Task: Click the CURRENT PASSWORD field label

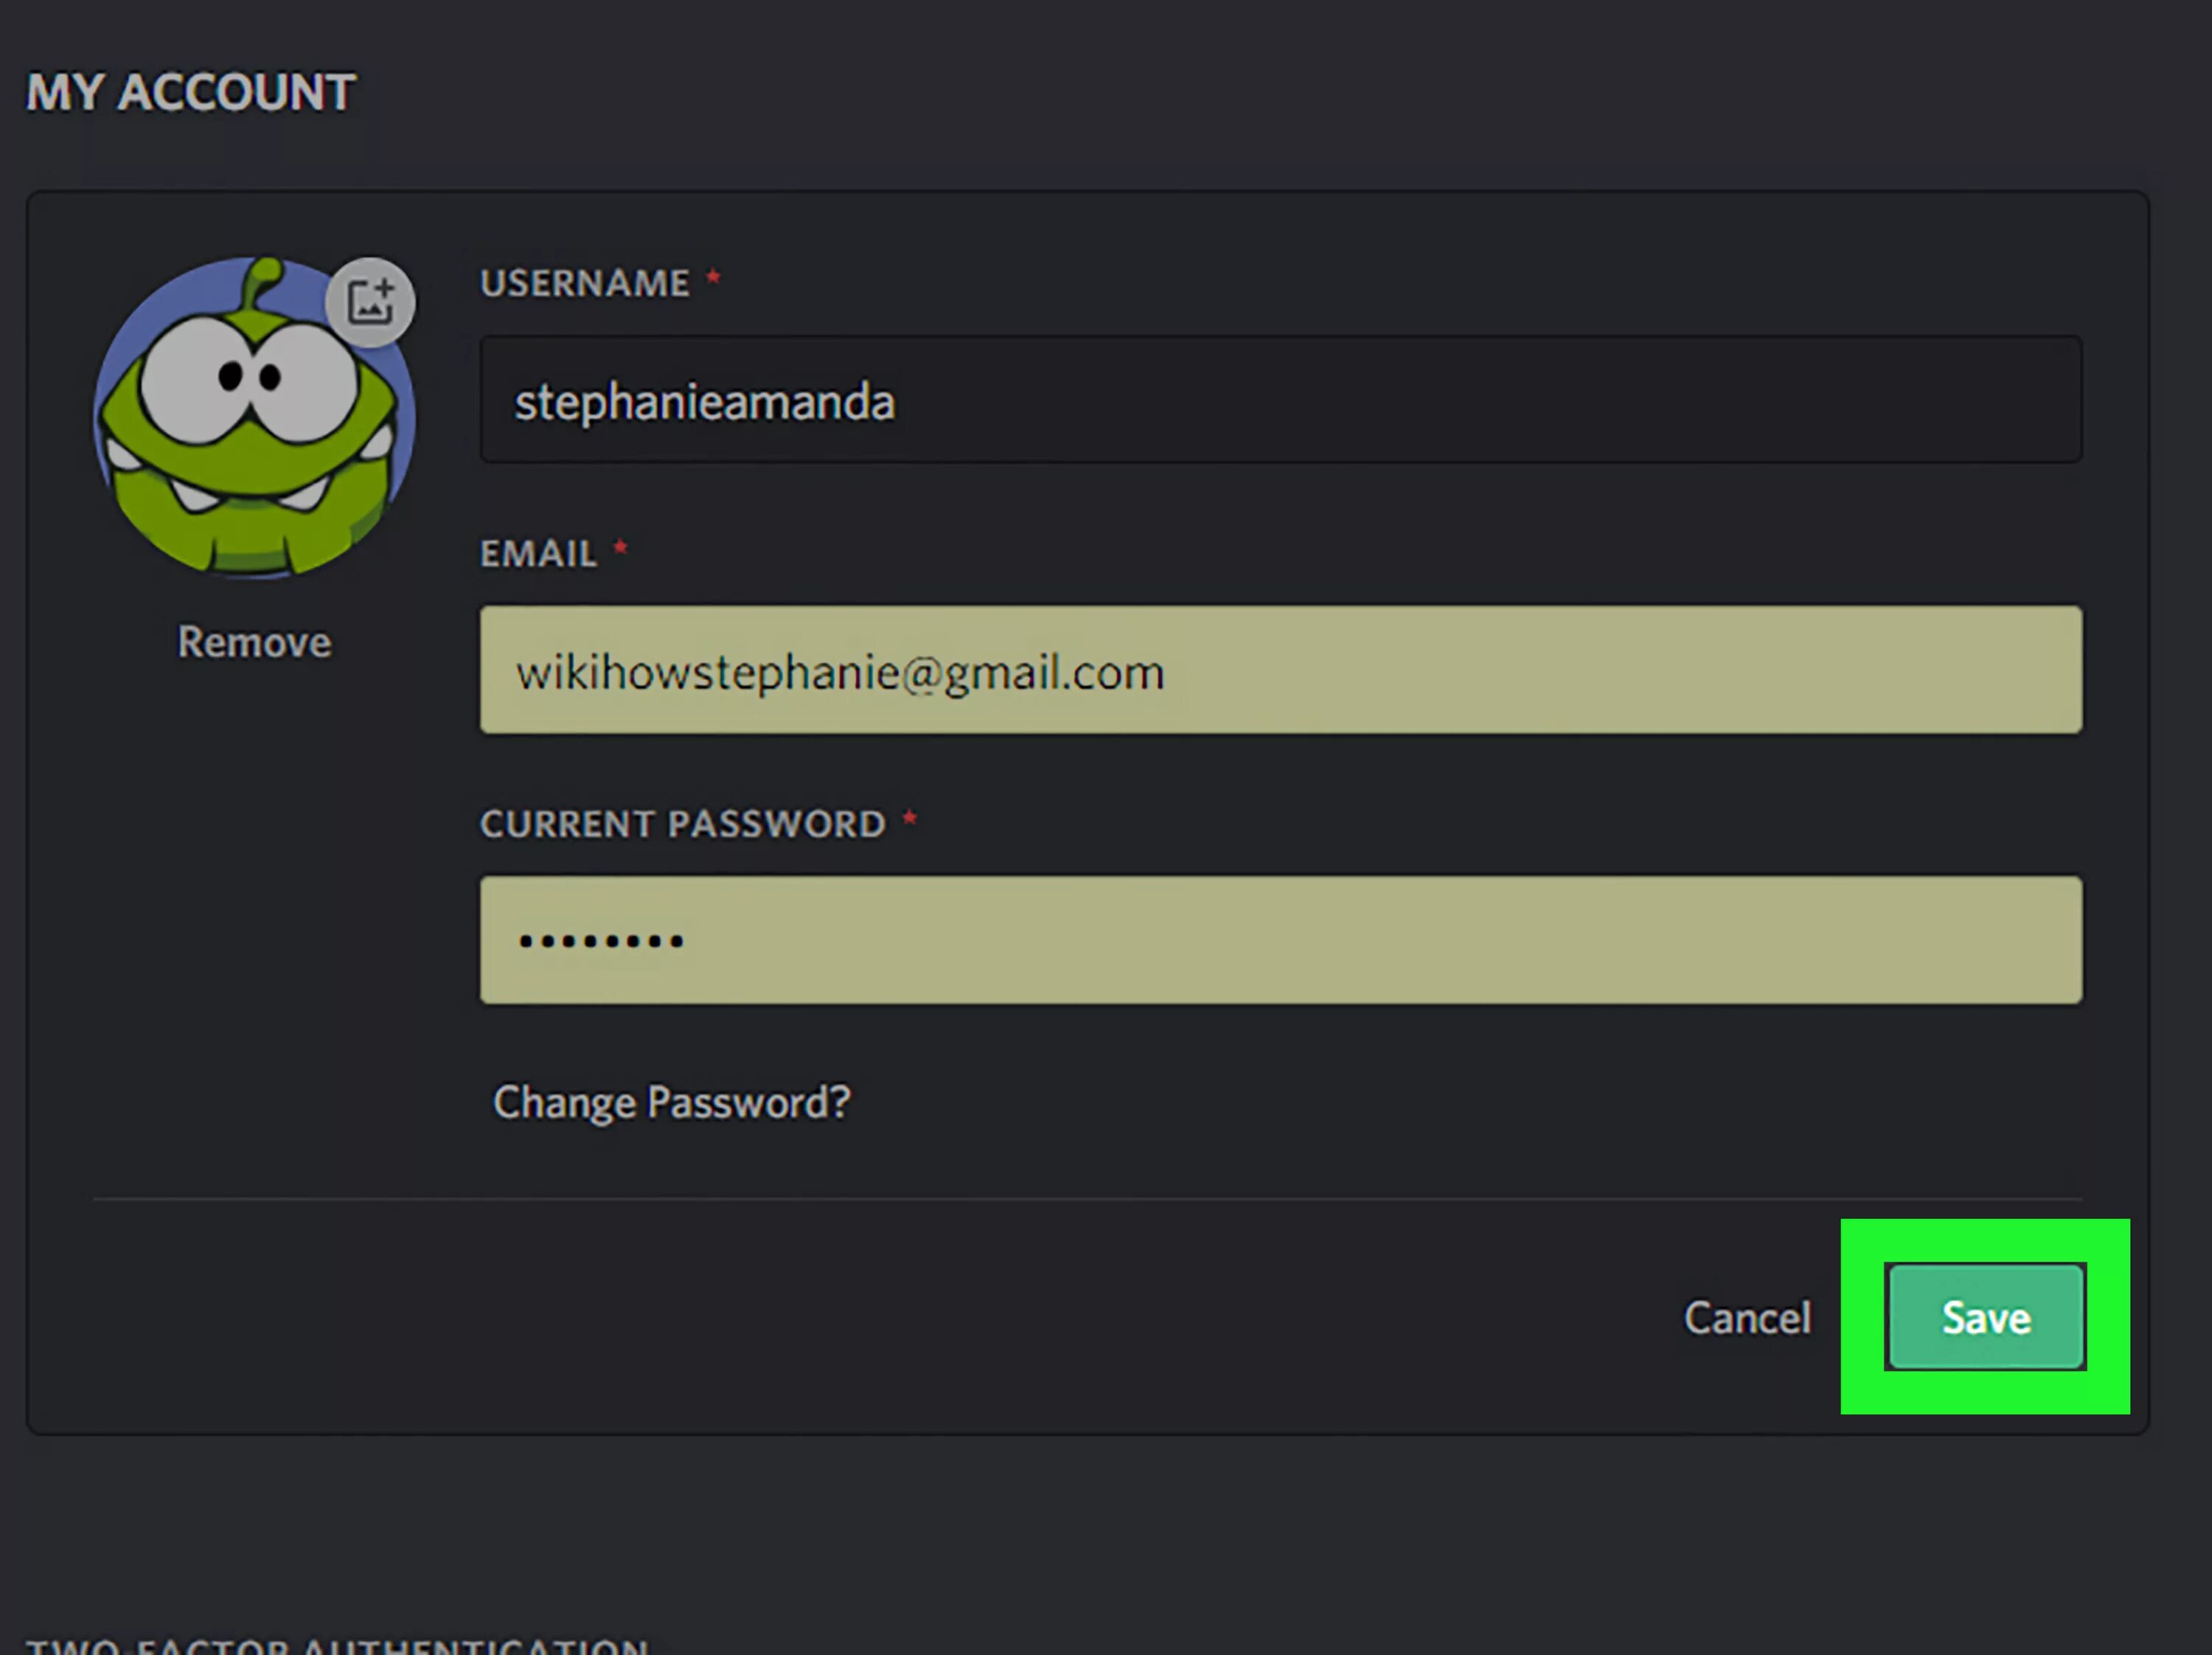Action: 683,824
